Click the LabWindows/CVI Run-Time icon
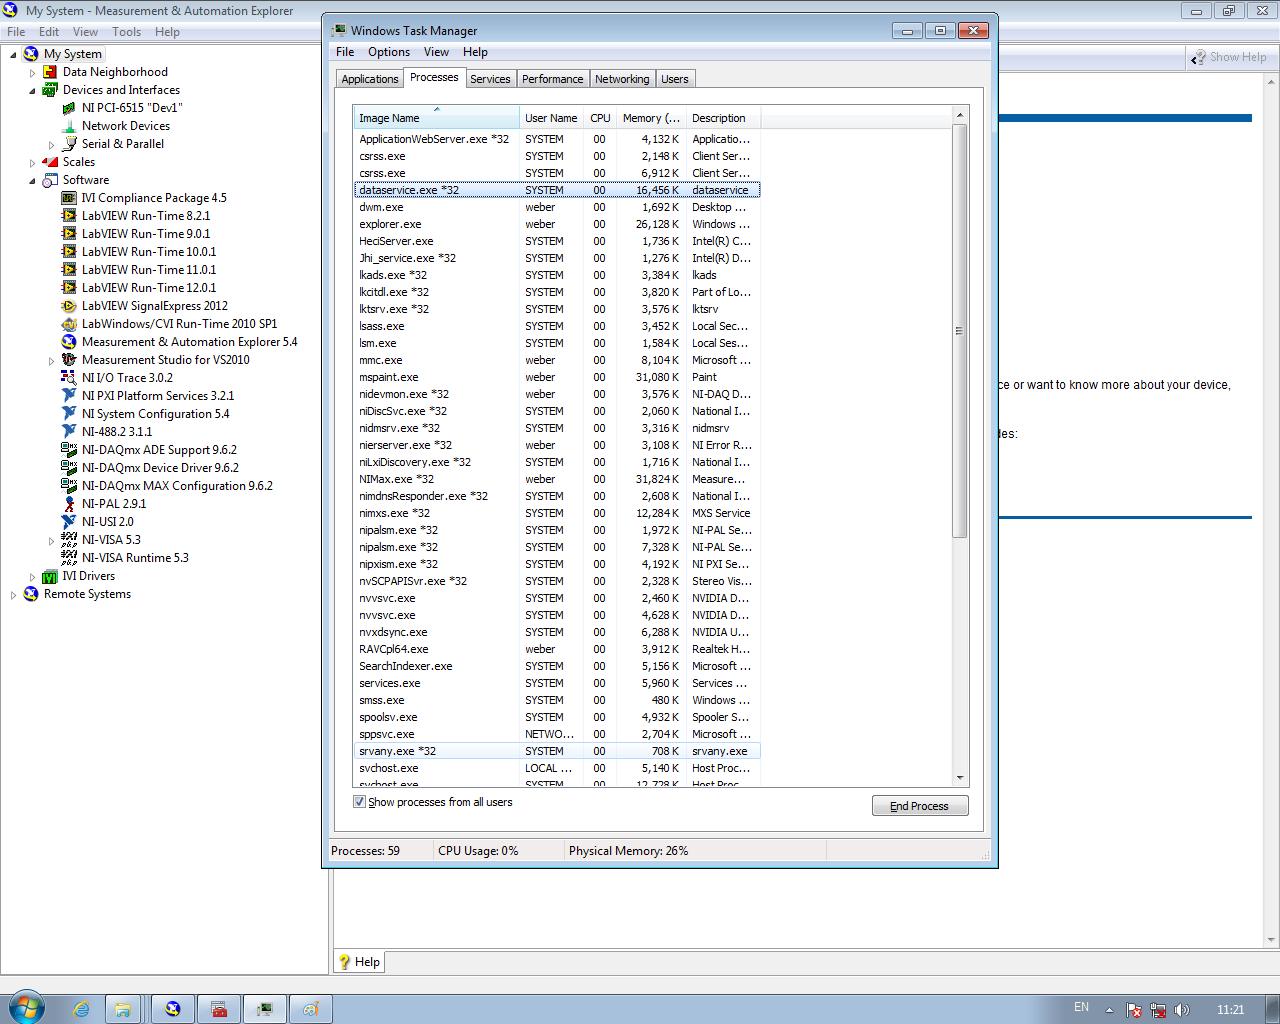The height and width of the screenshot is (1024, 1280). click(x=69, y=324)
